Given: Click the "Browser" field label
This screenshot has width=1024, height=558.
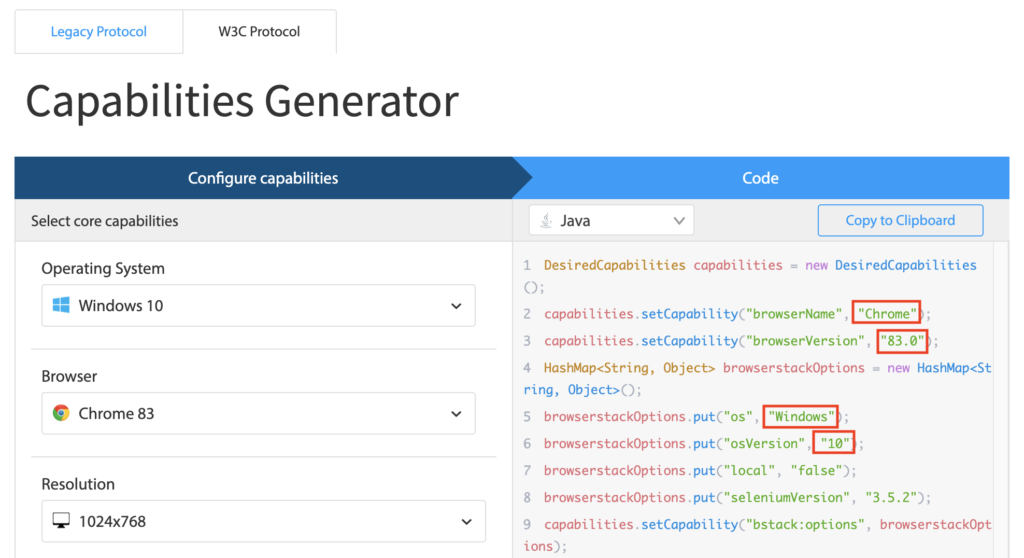Looking at the screenshot, I should click(x=69, y=376).
